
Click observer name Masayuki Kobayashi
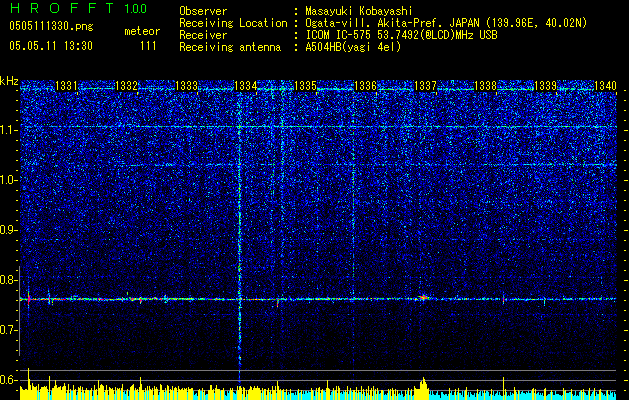359,11
